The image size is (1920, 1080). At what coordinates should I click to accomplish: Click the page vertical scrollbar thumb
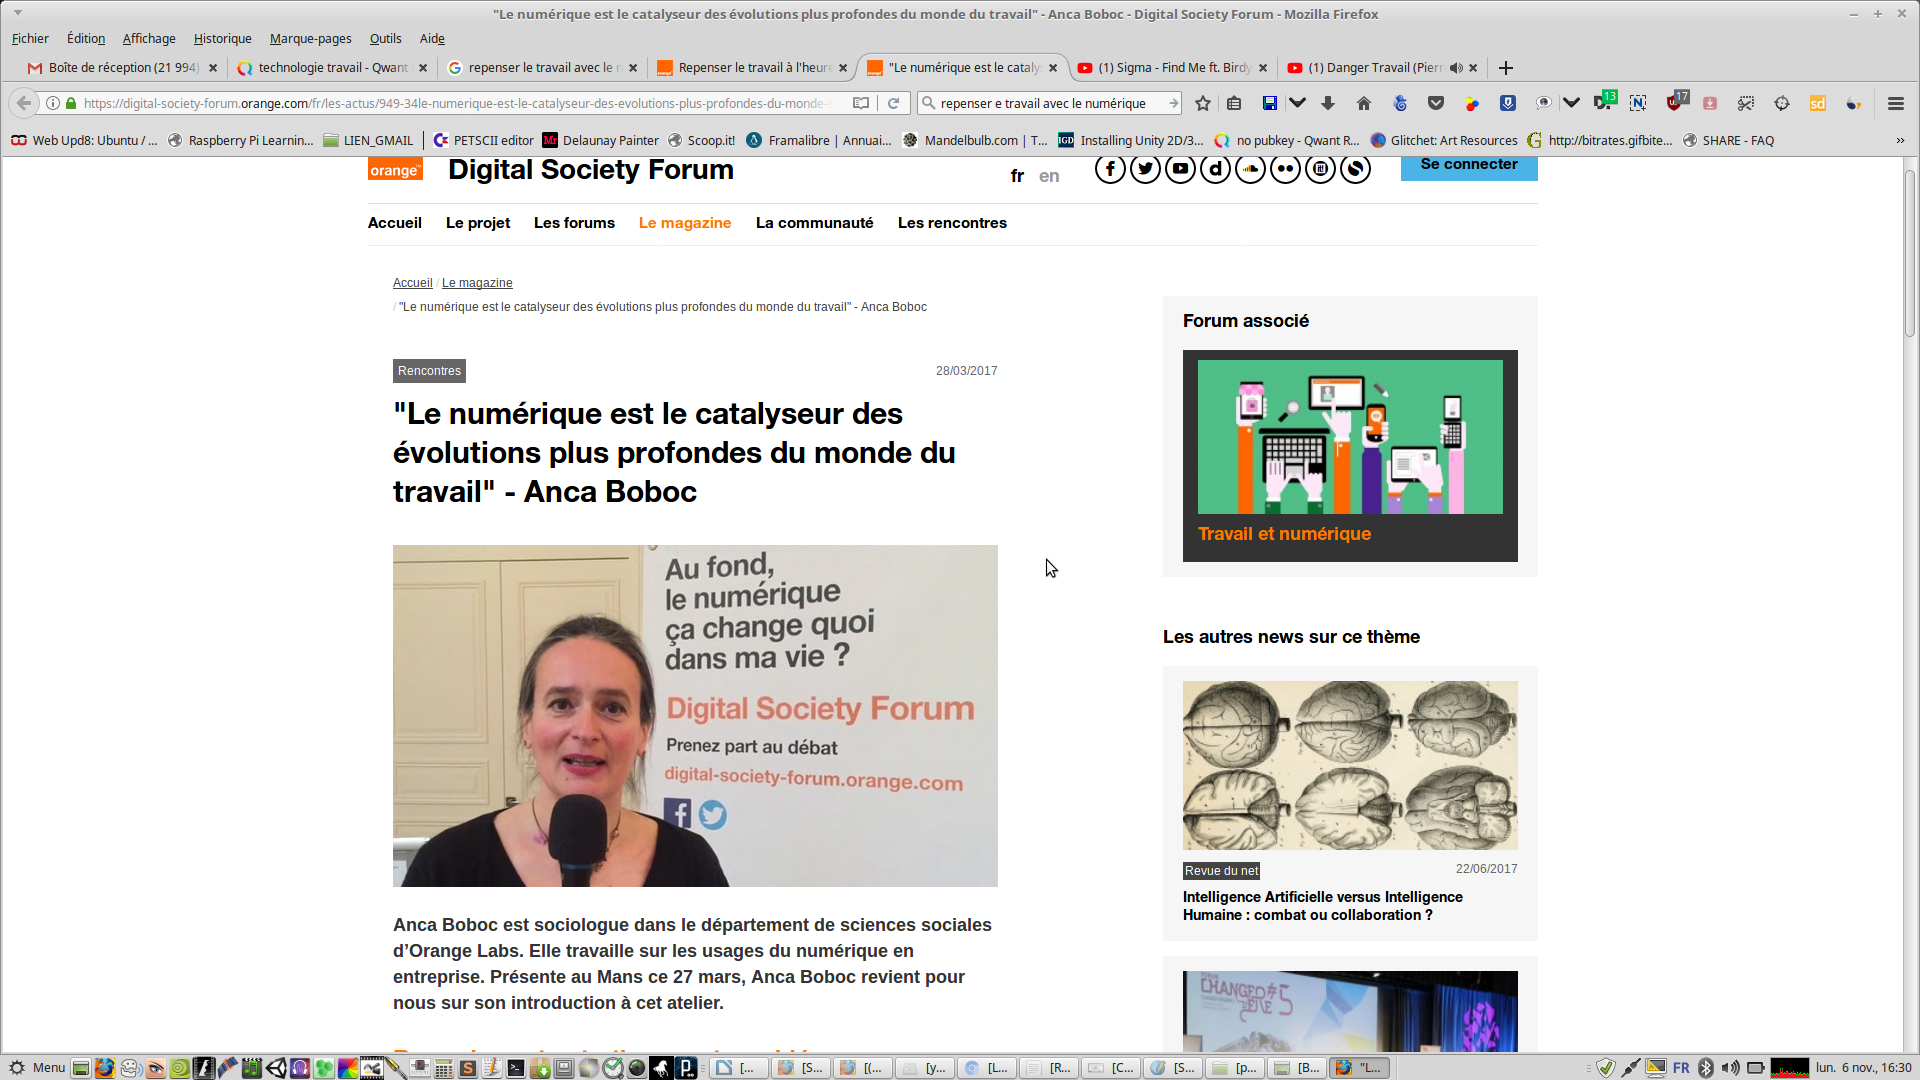1909,254
